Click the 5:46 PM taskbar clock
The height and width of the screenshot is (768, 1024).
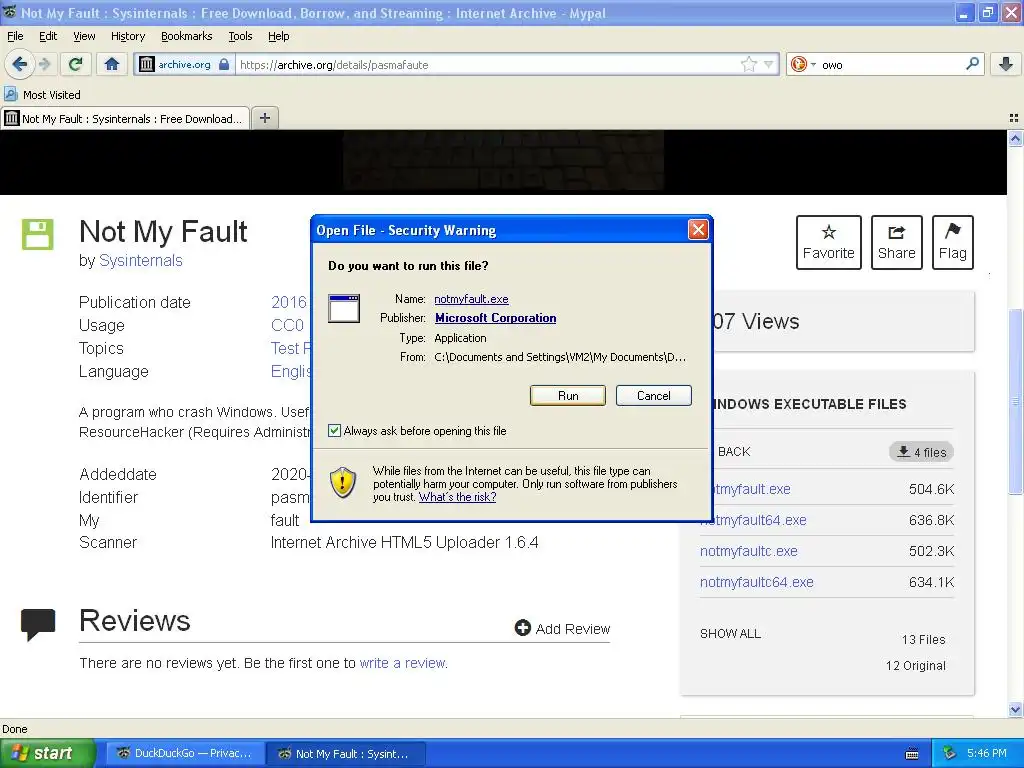click(986, 753)
